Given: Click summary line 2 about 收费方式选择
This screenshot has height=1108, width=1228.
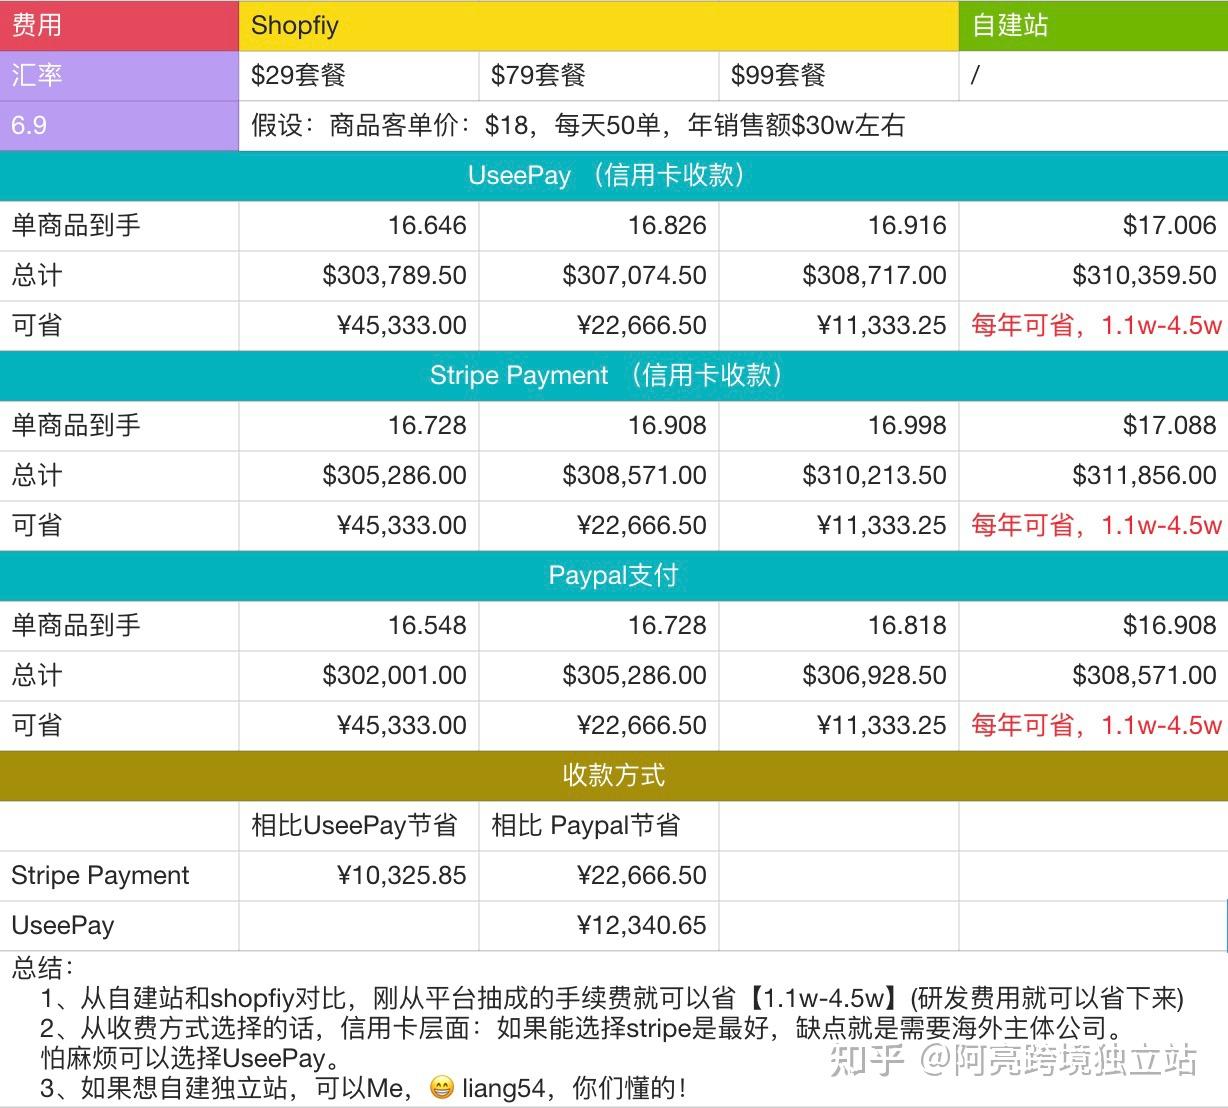Looking at the screenshot, I should 582,1028.
